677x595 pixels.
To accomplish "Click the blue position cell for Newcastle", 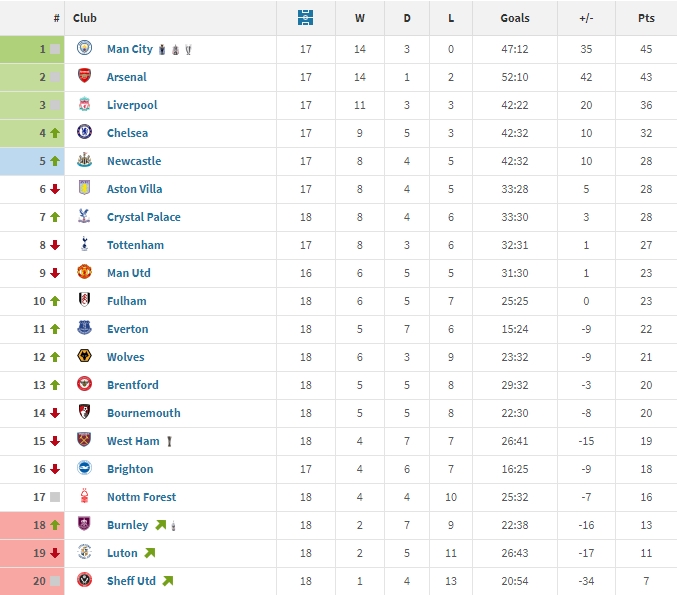I will 32,161.
